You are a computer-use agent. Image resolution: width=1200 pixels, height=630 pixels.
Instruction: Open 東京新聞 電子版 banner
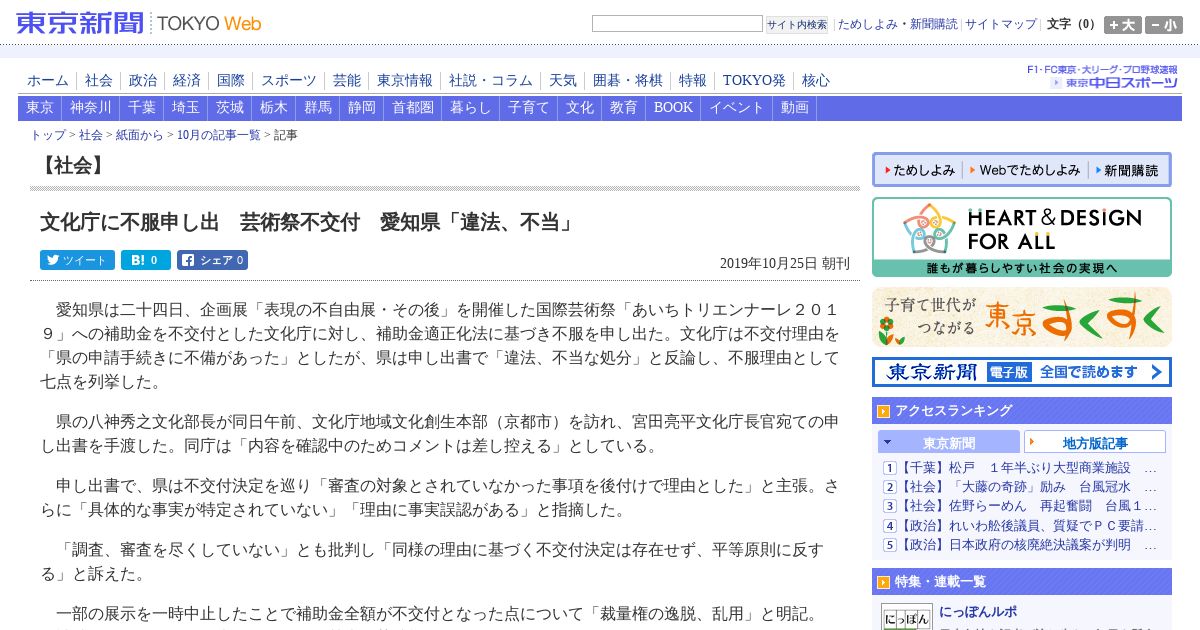click(x=1021, y=372)
